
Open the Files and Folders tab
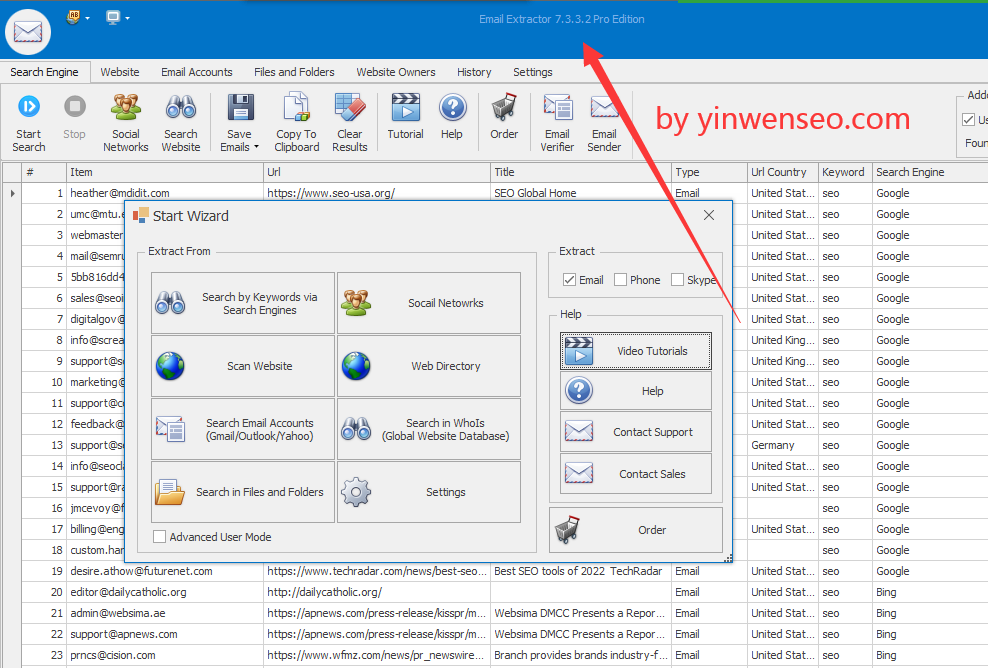294,72
